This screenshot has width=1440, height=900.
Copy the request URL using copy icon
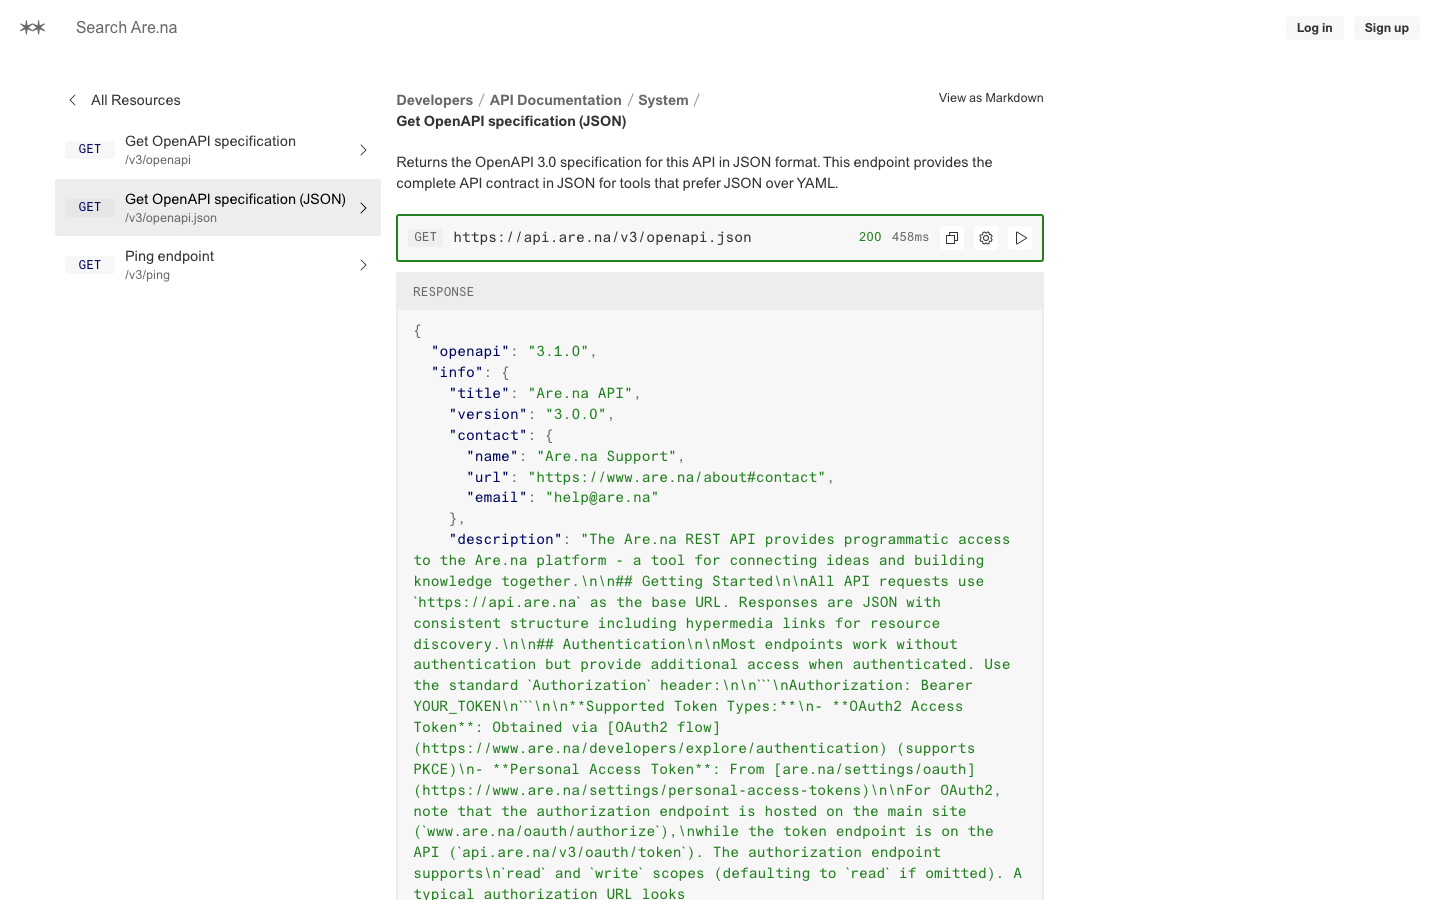point(952,238)
